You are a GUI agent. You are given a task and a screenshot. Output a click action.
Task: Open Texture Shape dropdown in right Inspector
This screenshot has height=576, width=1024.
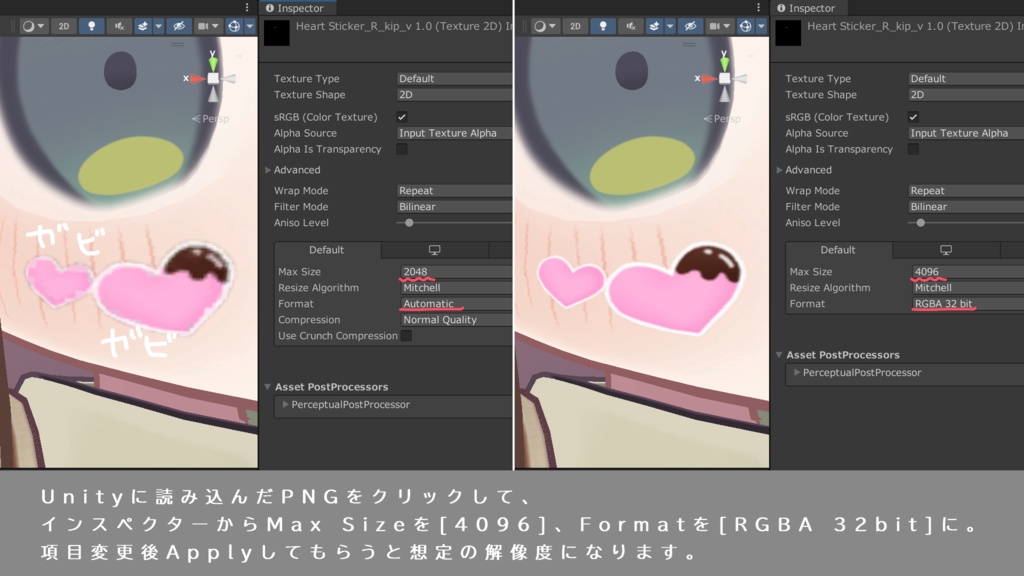966,95
